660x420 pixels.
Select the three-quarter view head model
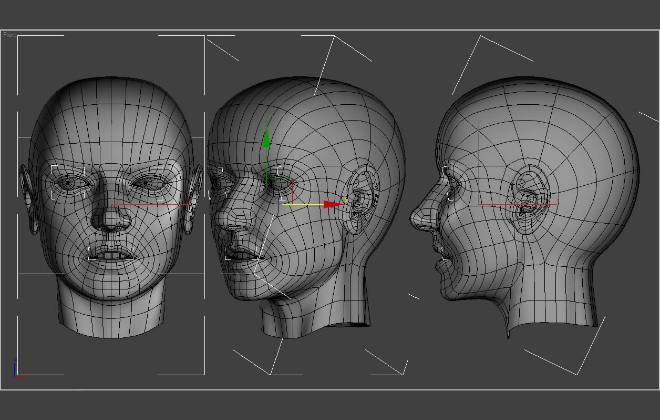pyautogui.click(x=306, y=206)
